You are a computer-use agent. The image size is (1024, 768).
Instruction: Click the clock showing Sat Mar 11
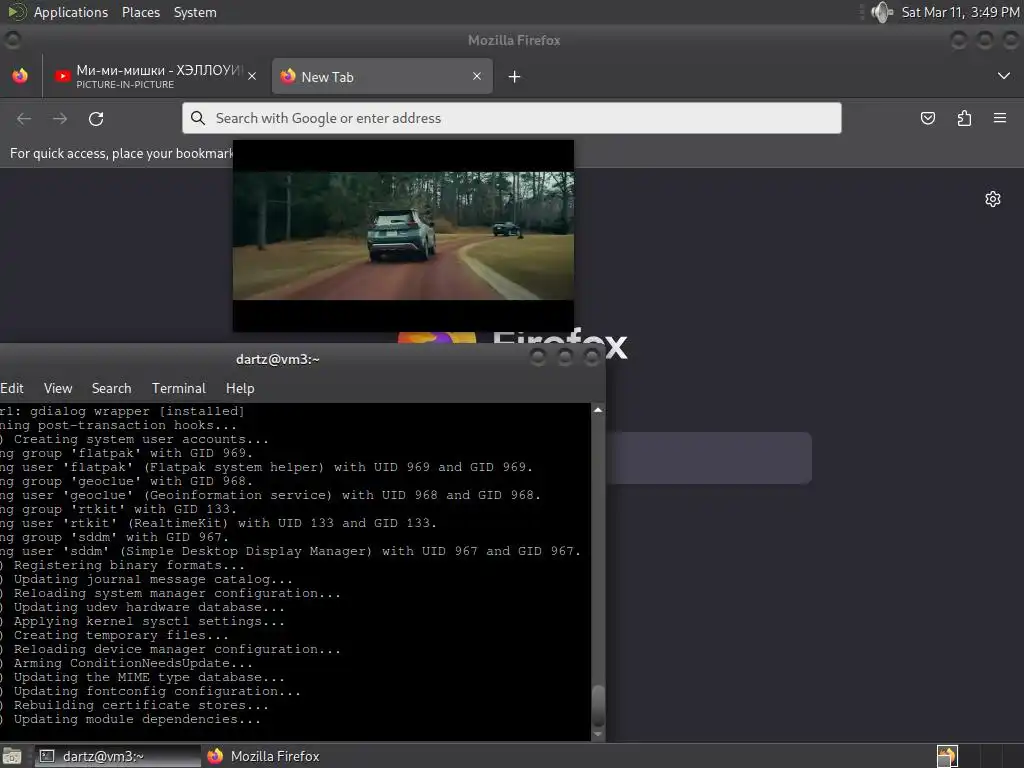click(961, 12)
